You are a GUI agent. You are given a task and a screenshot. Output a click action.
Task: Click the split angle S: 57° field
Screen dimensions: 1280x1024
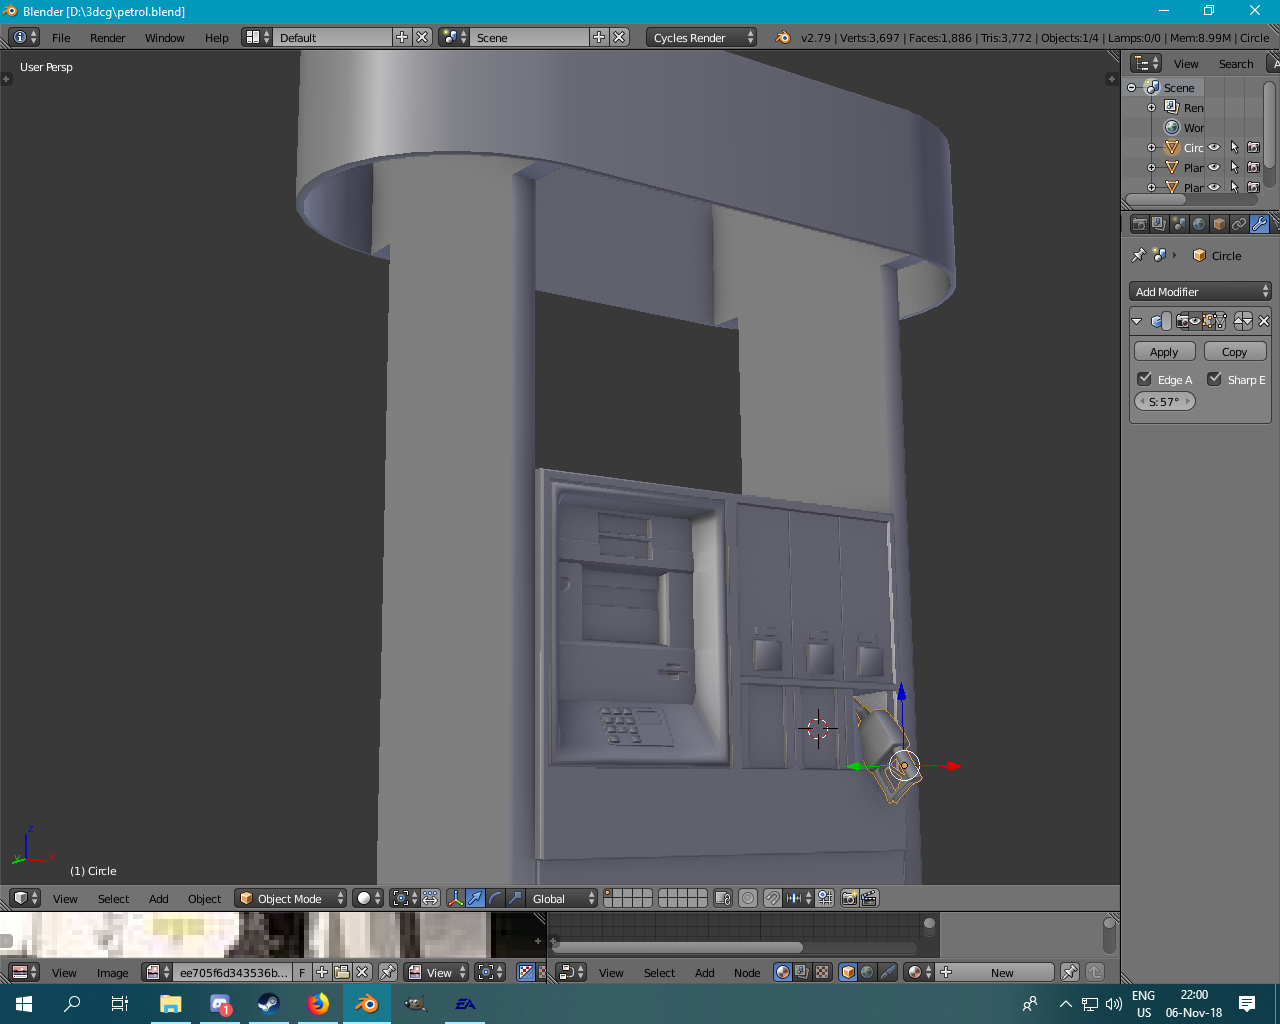tap(1165, 401)
